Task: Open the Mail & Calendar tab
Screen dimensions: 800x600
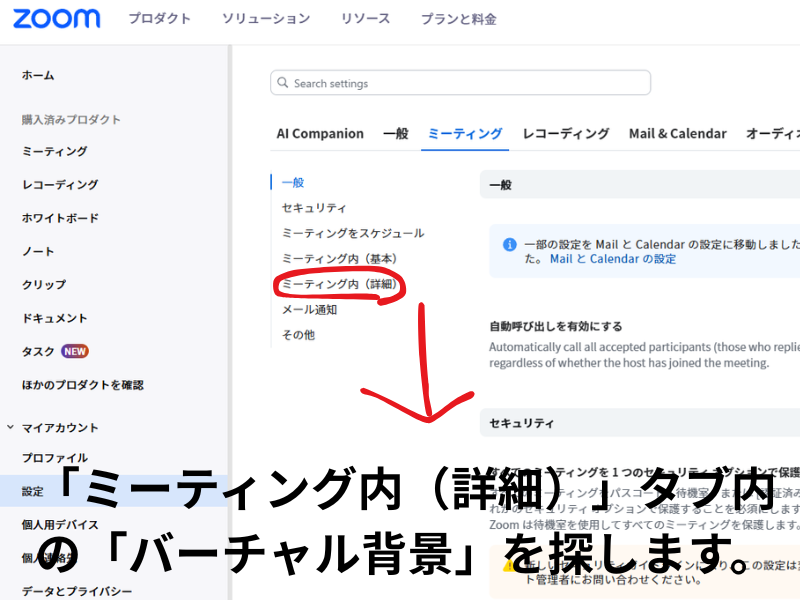Action: coord(678,134)
